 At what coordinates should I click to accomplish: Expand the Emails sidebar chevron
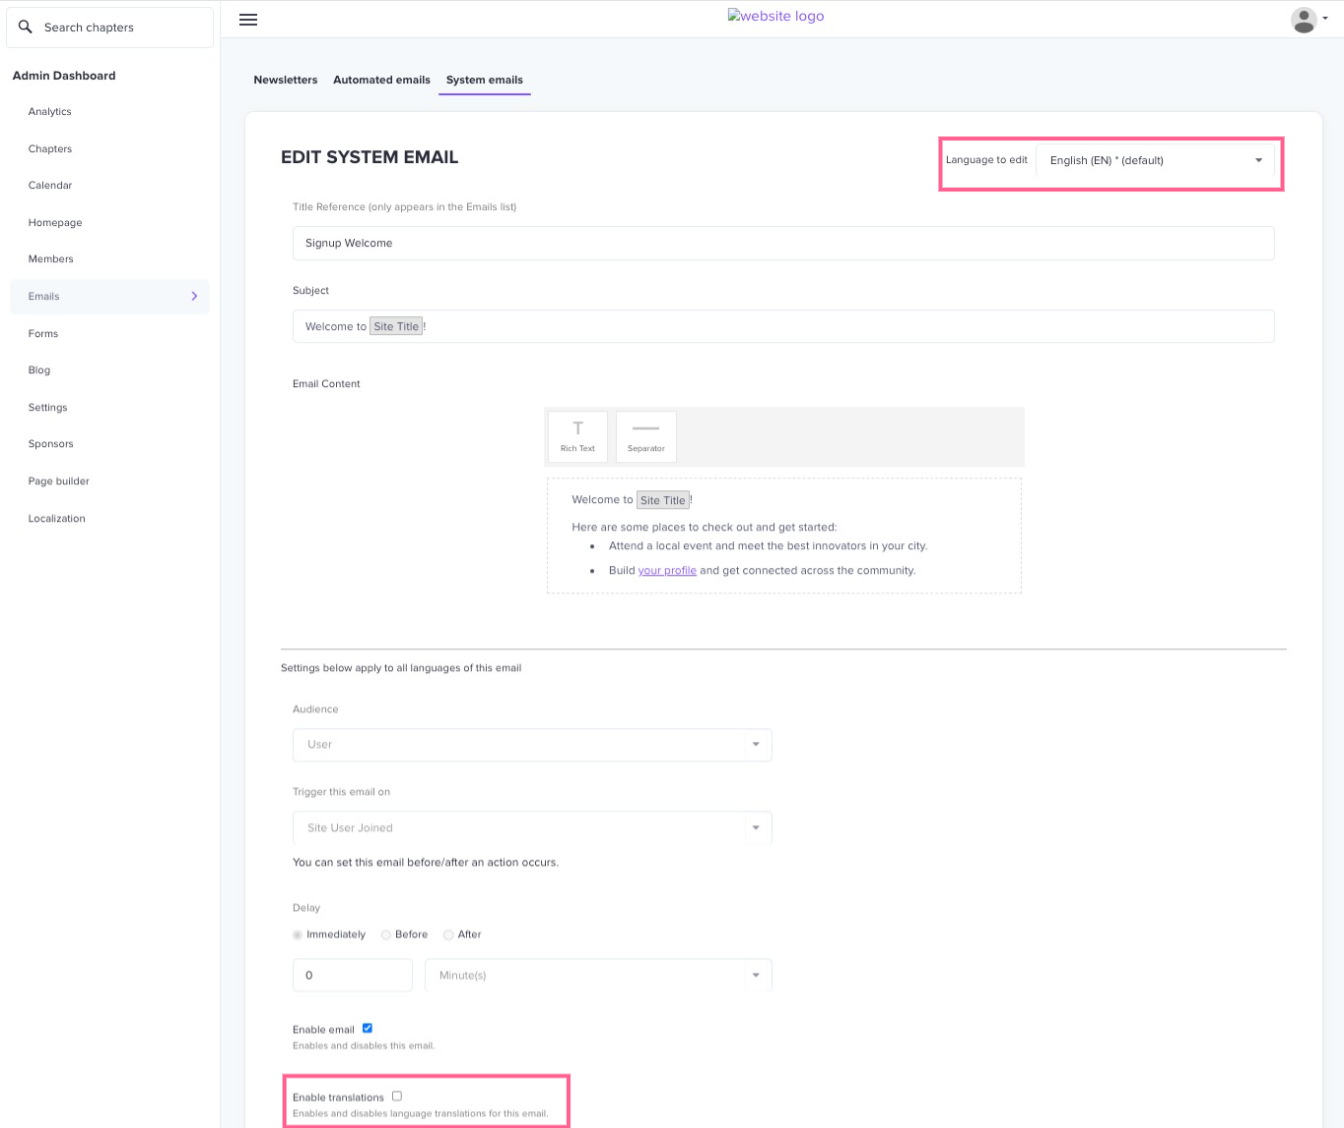coord(194,296)
